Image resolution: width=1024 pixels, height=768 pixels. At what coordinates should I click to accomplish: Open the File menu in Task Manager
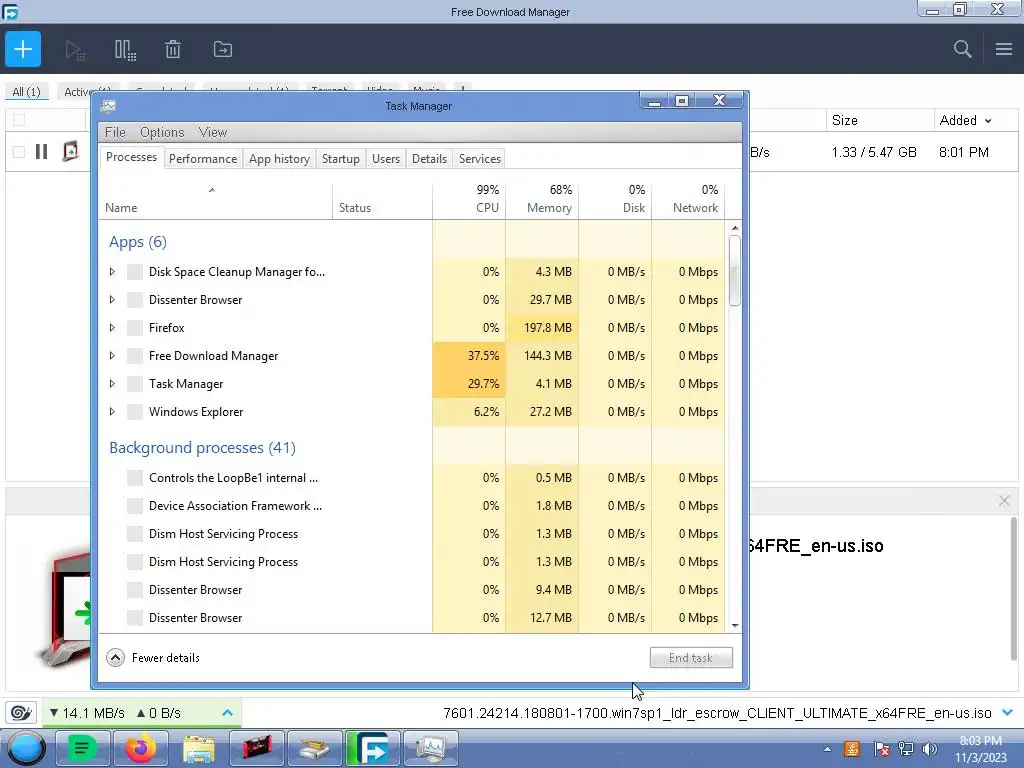(x=115, y=133)
